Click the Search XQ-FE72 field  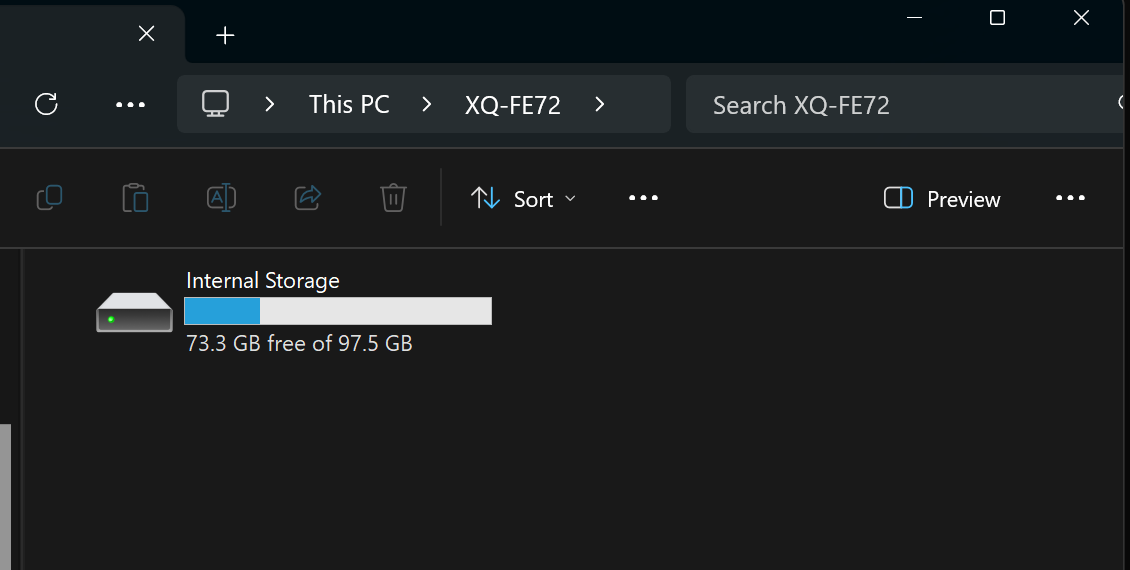pyautogui.click(x=904, y=104)
